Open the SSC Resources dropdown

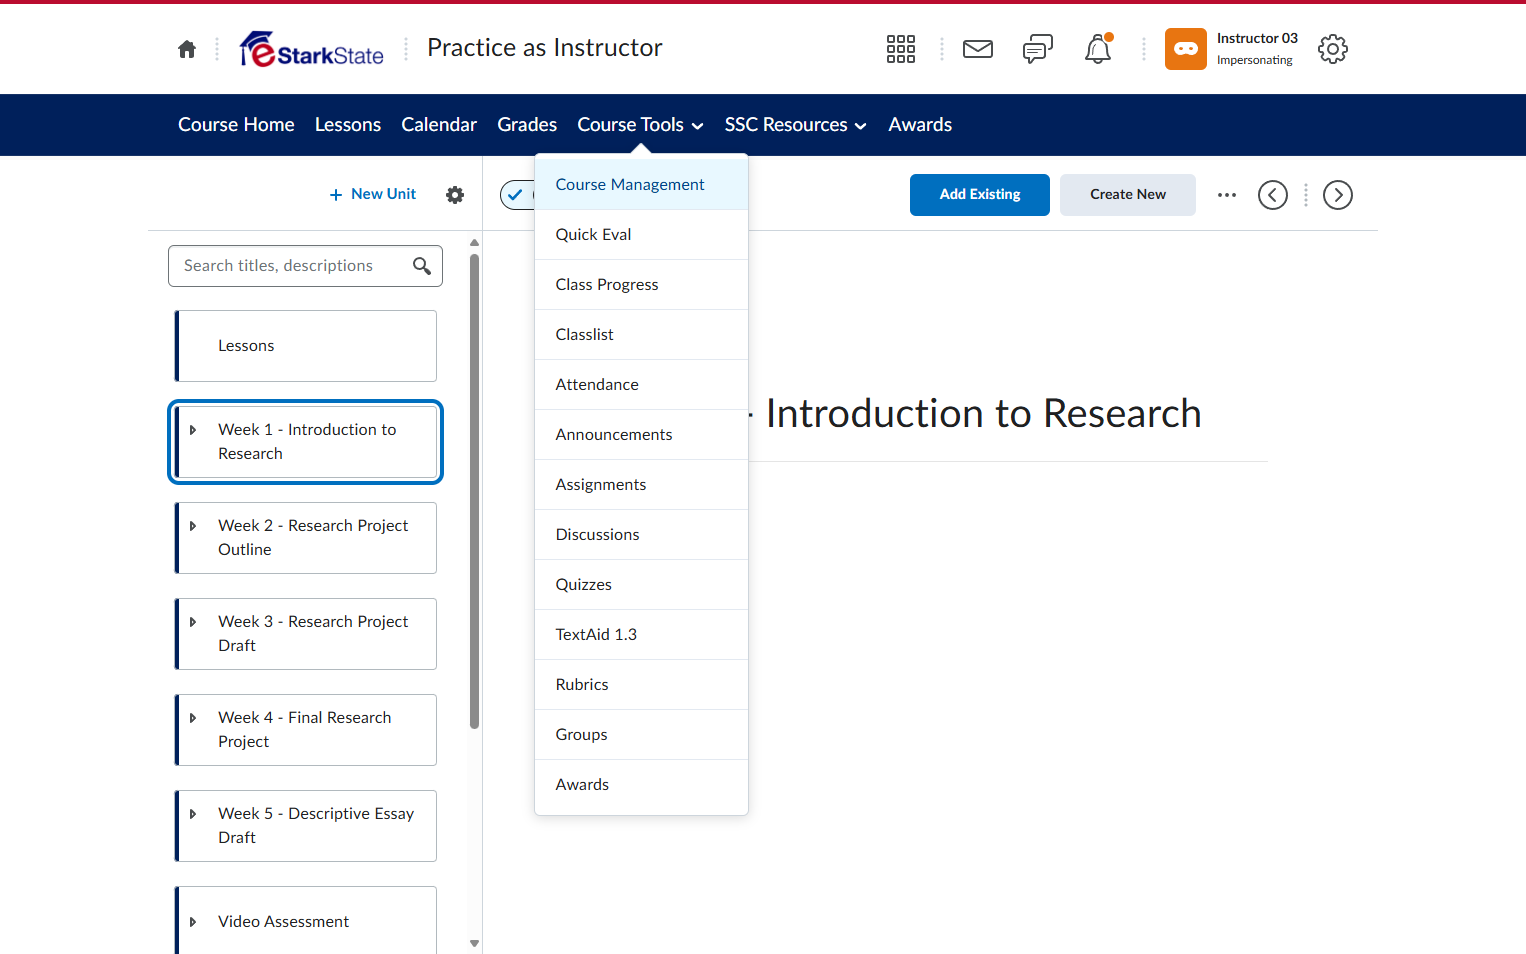coord(795,125)
